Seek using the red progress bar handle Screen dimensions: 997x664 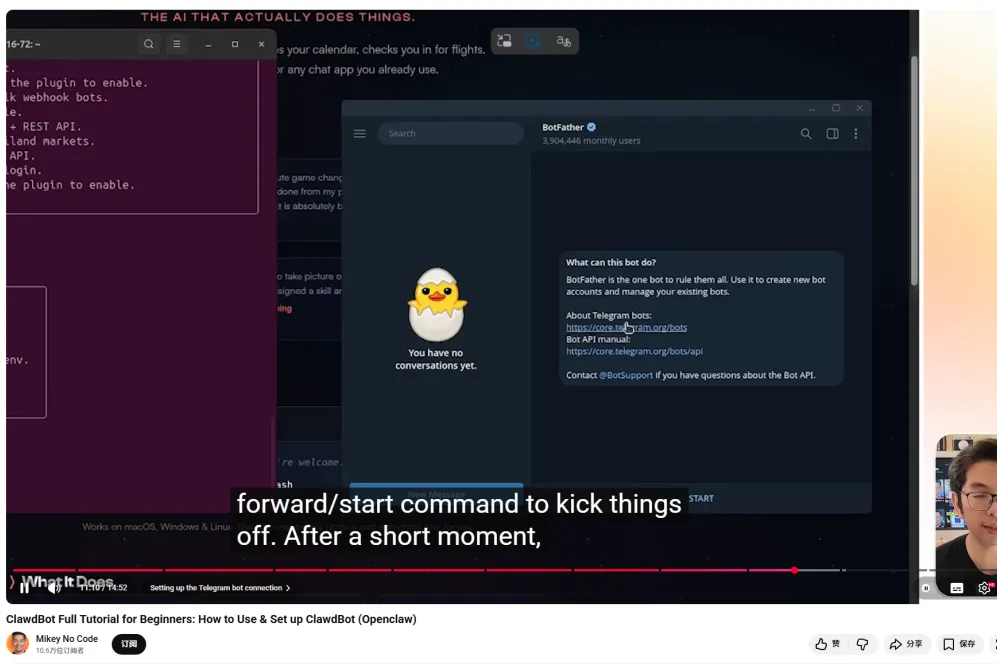coord(795,571)
